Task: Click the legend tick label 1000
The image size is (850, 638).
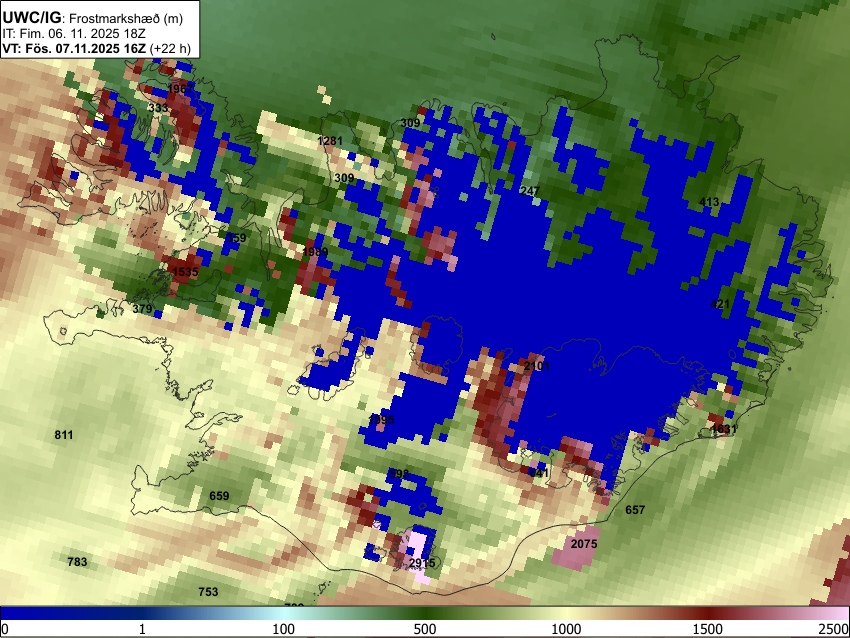Action: coord(566,629)
